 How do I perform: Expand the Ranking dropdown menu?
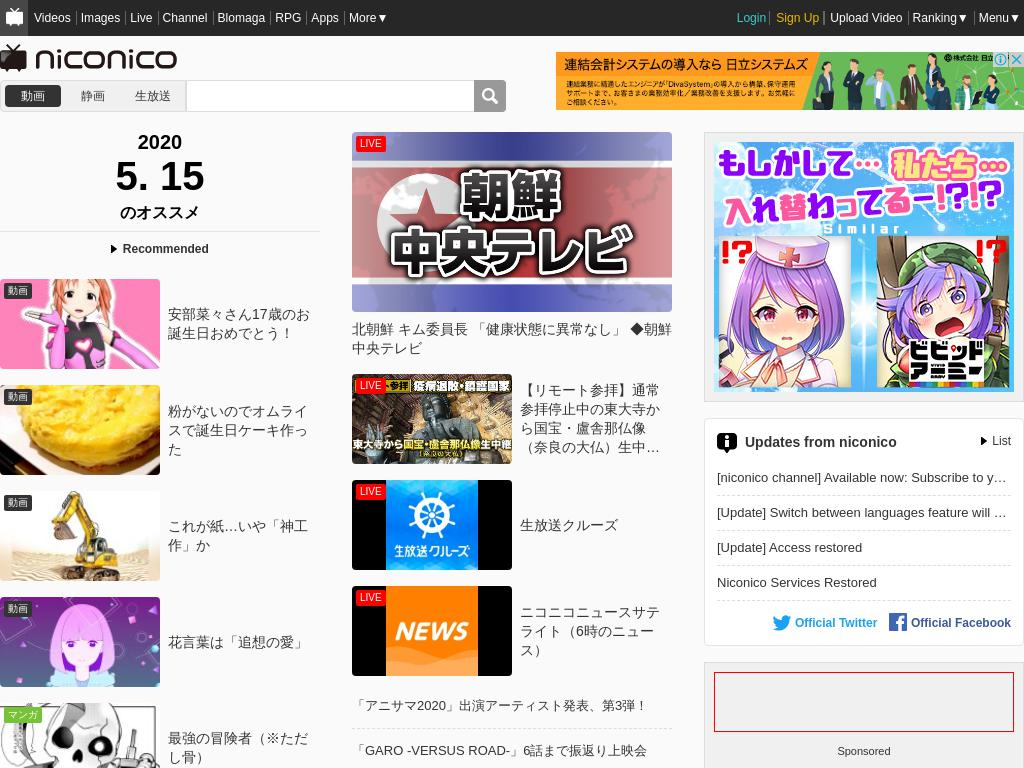pyautogui.click(x=939, y=18)
